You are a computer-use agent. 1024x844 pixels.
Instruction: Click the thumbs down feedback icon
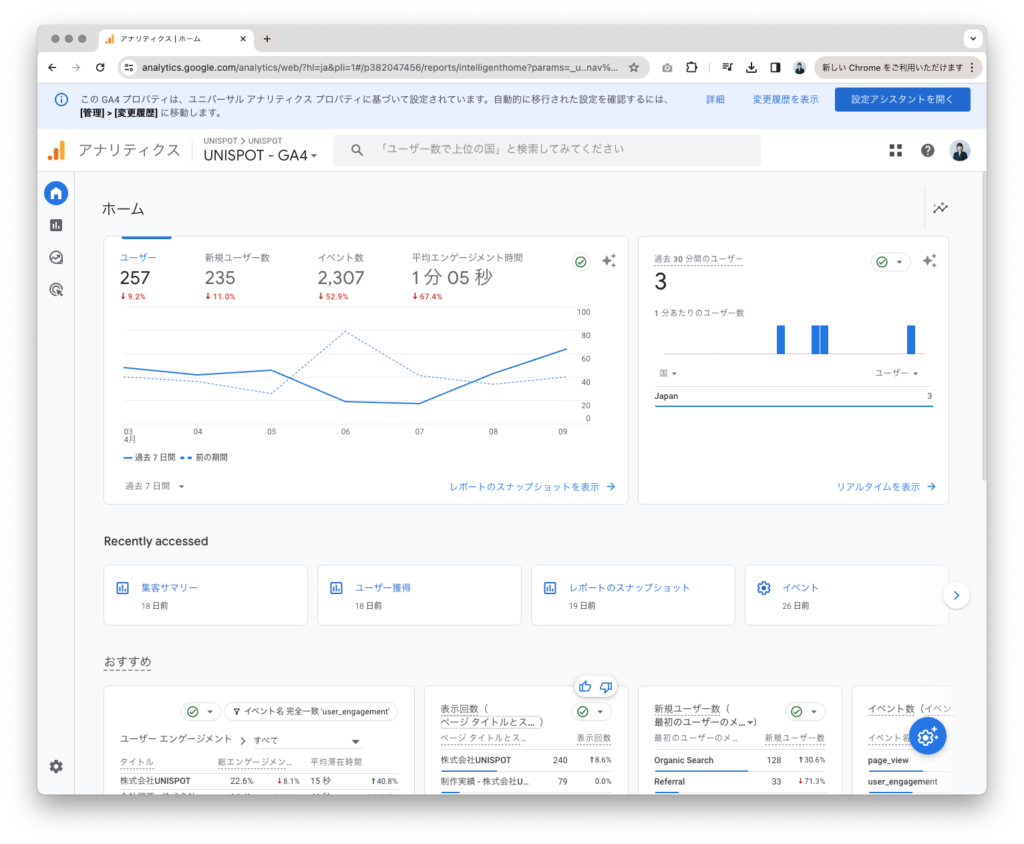click(x=606, y=687)
